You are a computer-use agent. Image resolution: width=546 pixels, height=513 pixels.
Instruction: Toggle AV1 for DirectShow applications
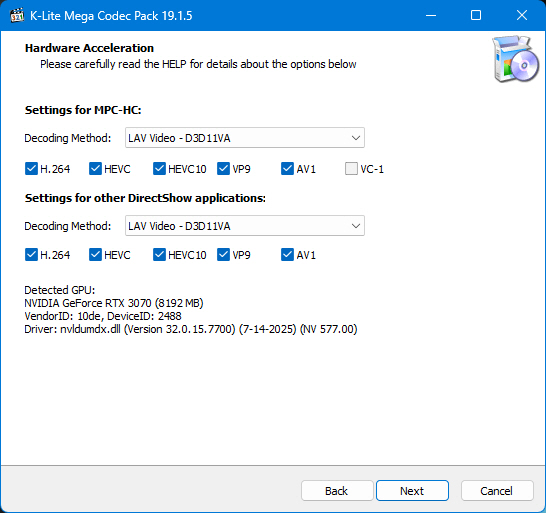pyautogui.click(x=287, y=255)
